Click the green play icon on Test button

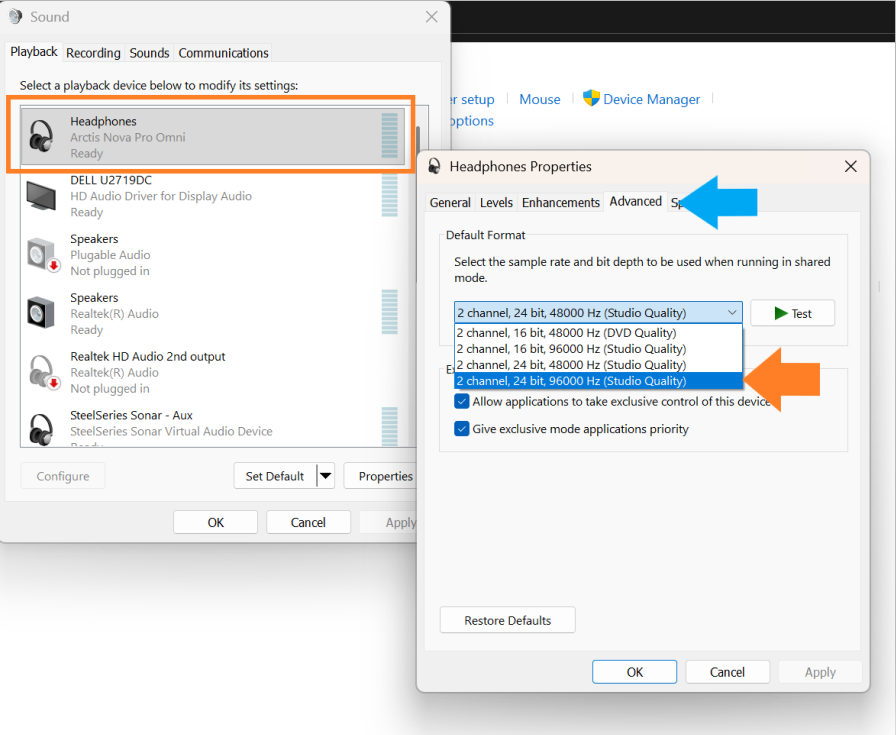click(781, 313)
